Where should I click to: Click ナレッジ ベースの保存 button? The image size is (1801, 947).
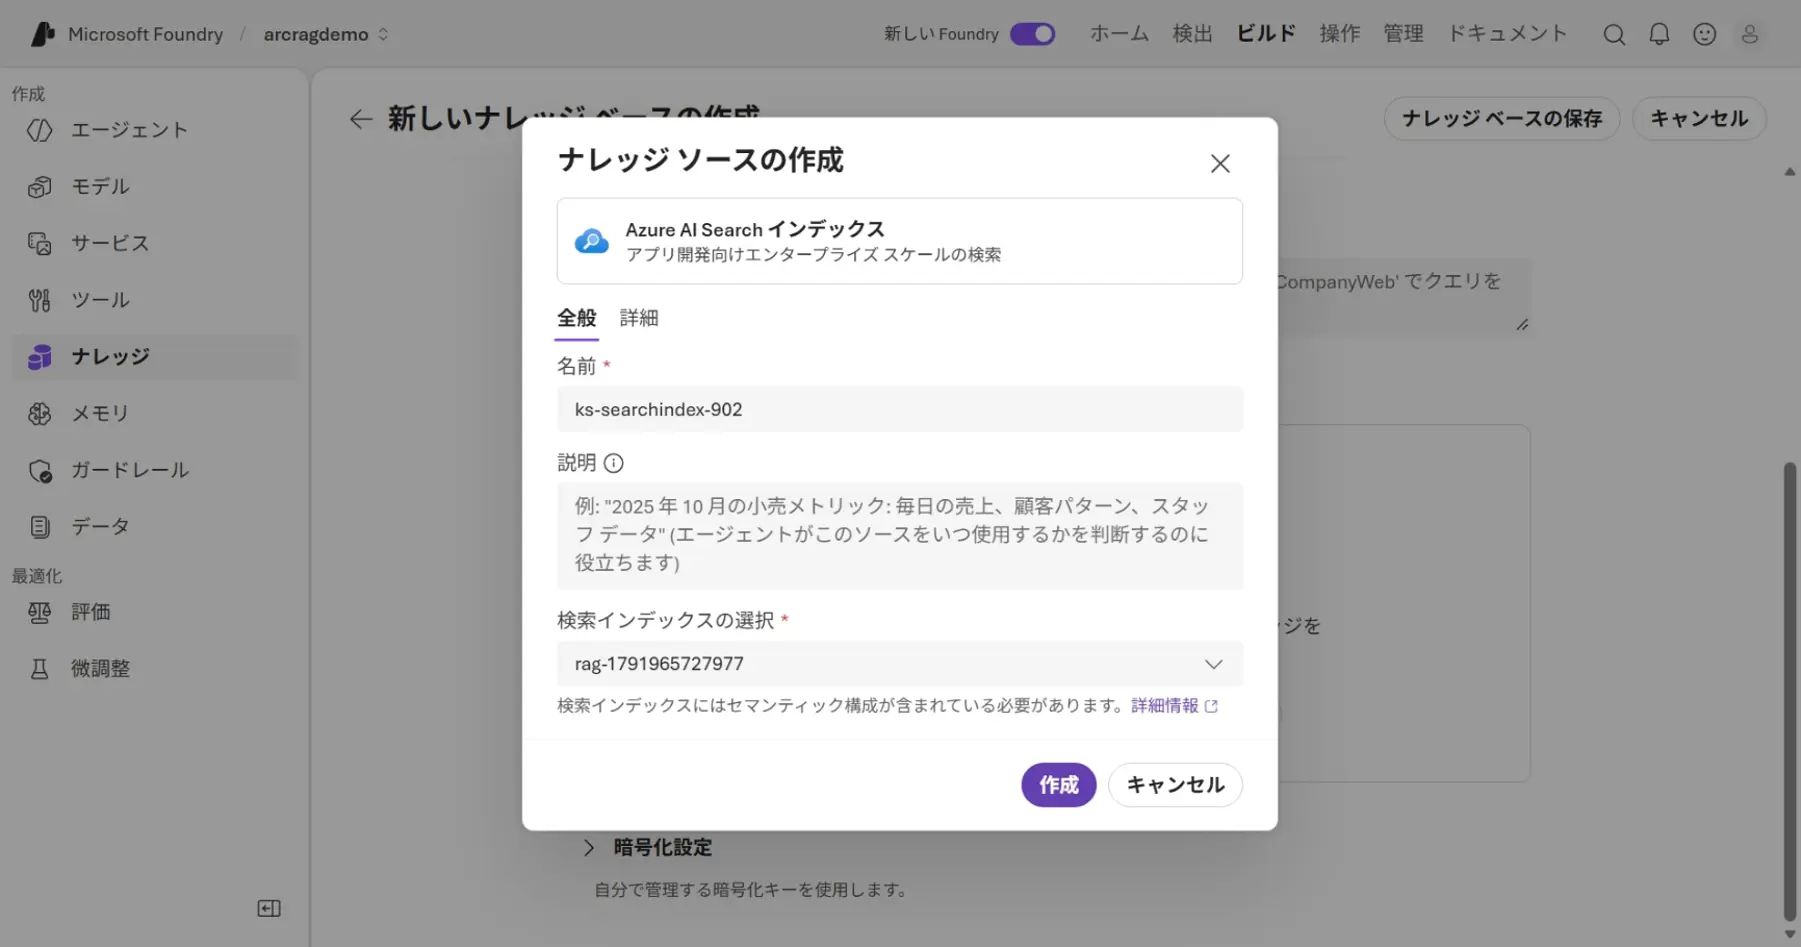coord(1502,119)
